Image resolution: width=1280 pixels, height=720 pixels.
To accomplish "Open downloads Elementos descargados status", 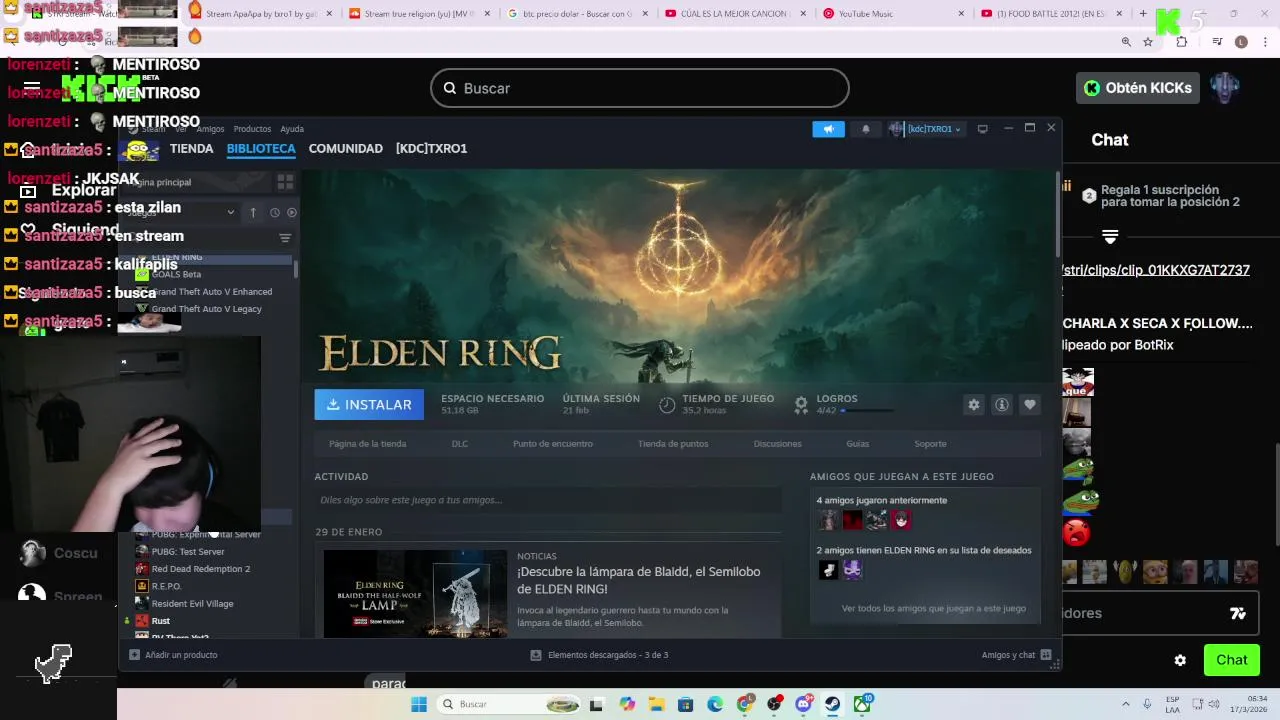I will [x=599, y=655].
